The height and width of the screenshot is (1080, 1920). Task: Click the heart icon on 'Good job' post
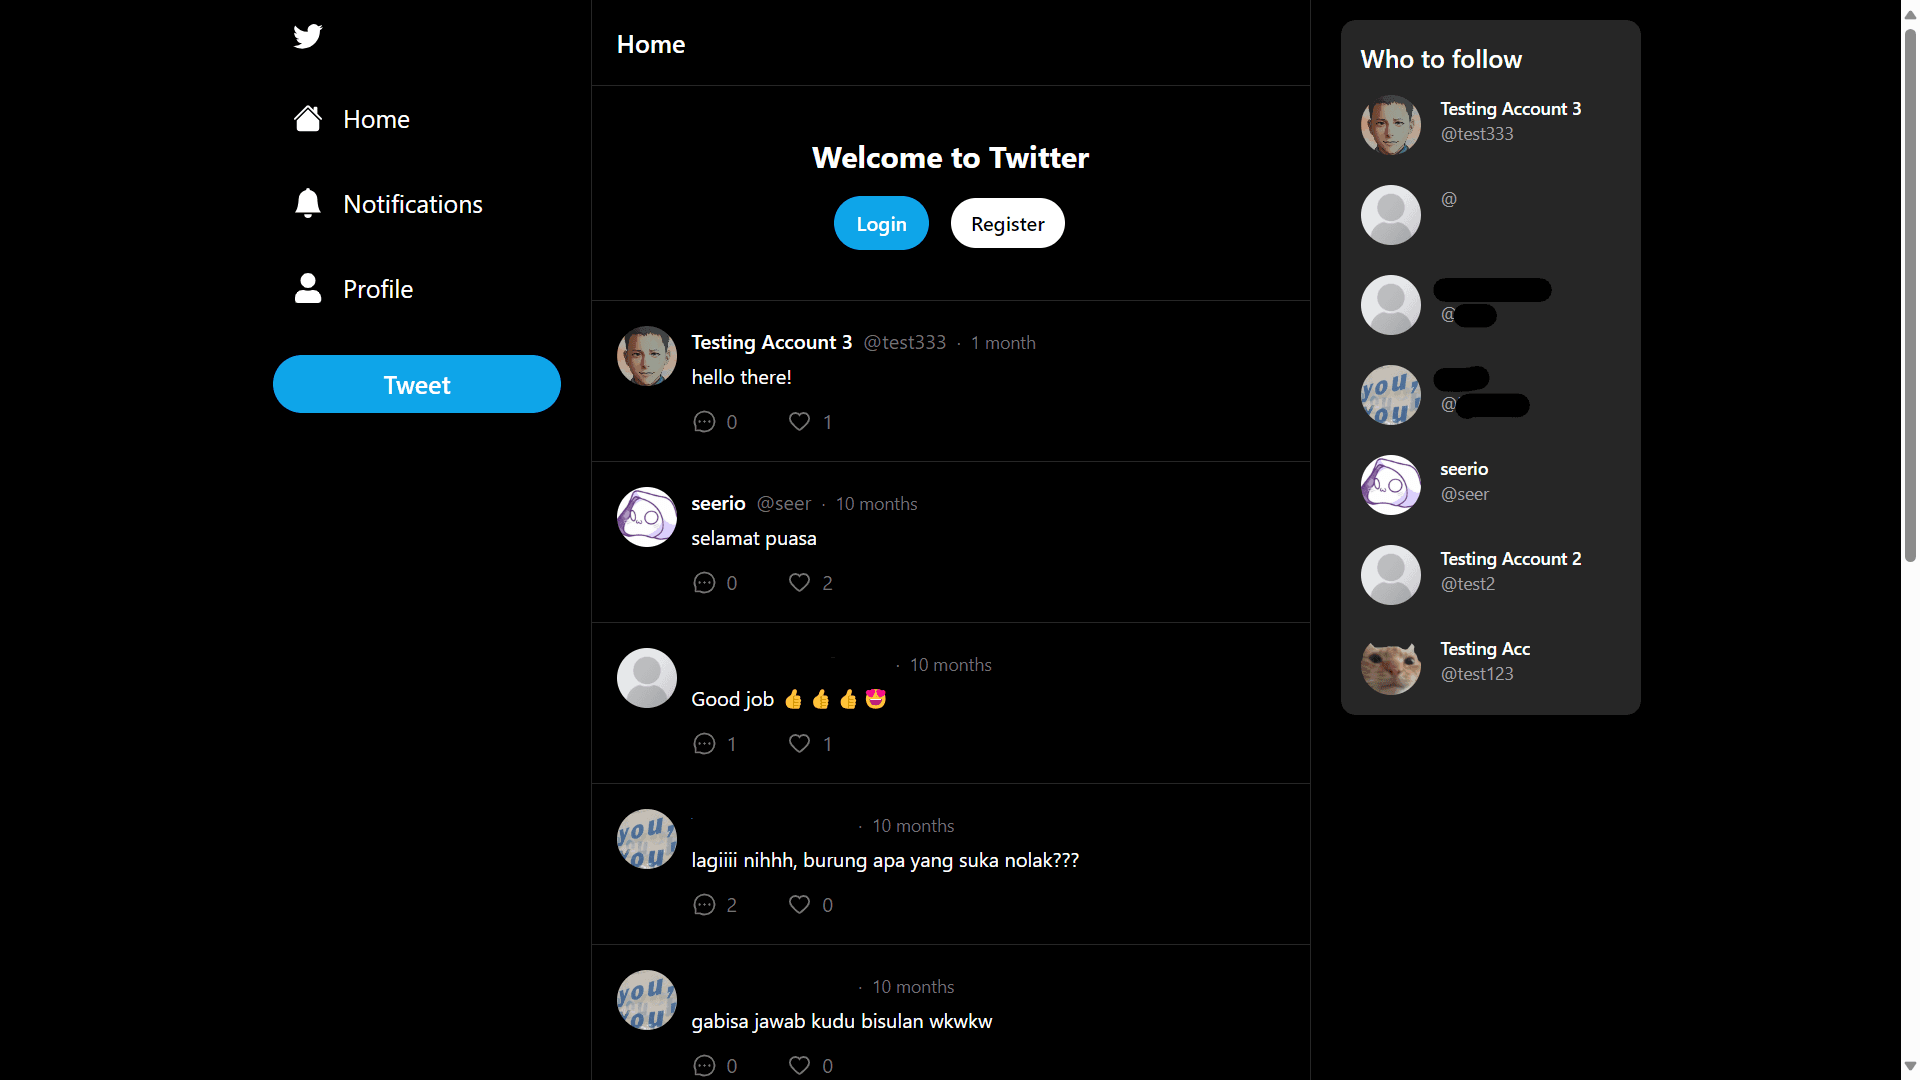tap(800, 744)
